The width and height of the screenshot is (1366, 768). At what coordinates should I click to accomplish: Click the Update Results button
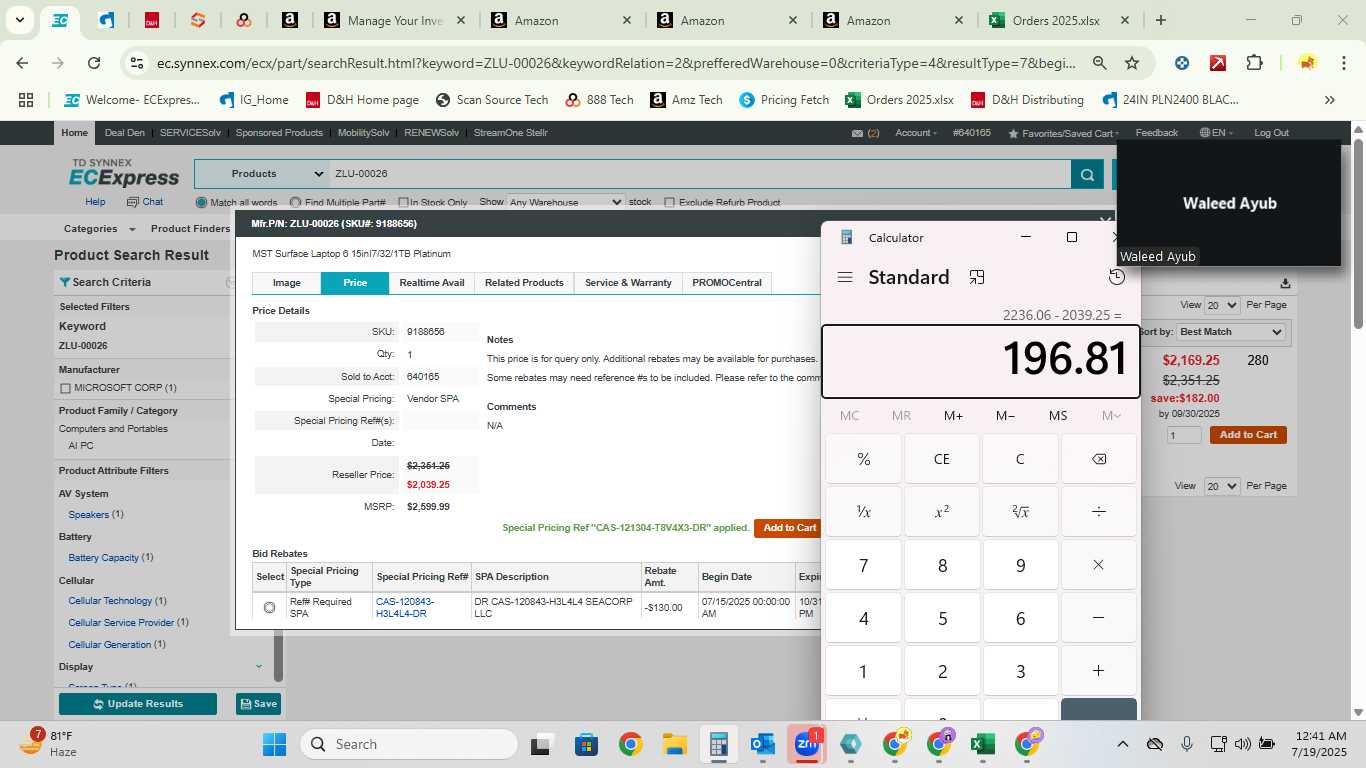click(x=138, y=704)
